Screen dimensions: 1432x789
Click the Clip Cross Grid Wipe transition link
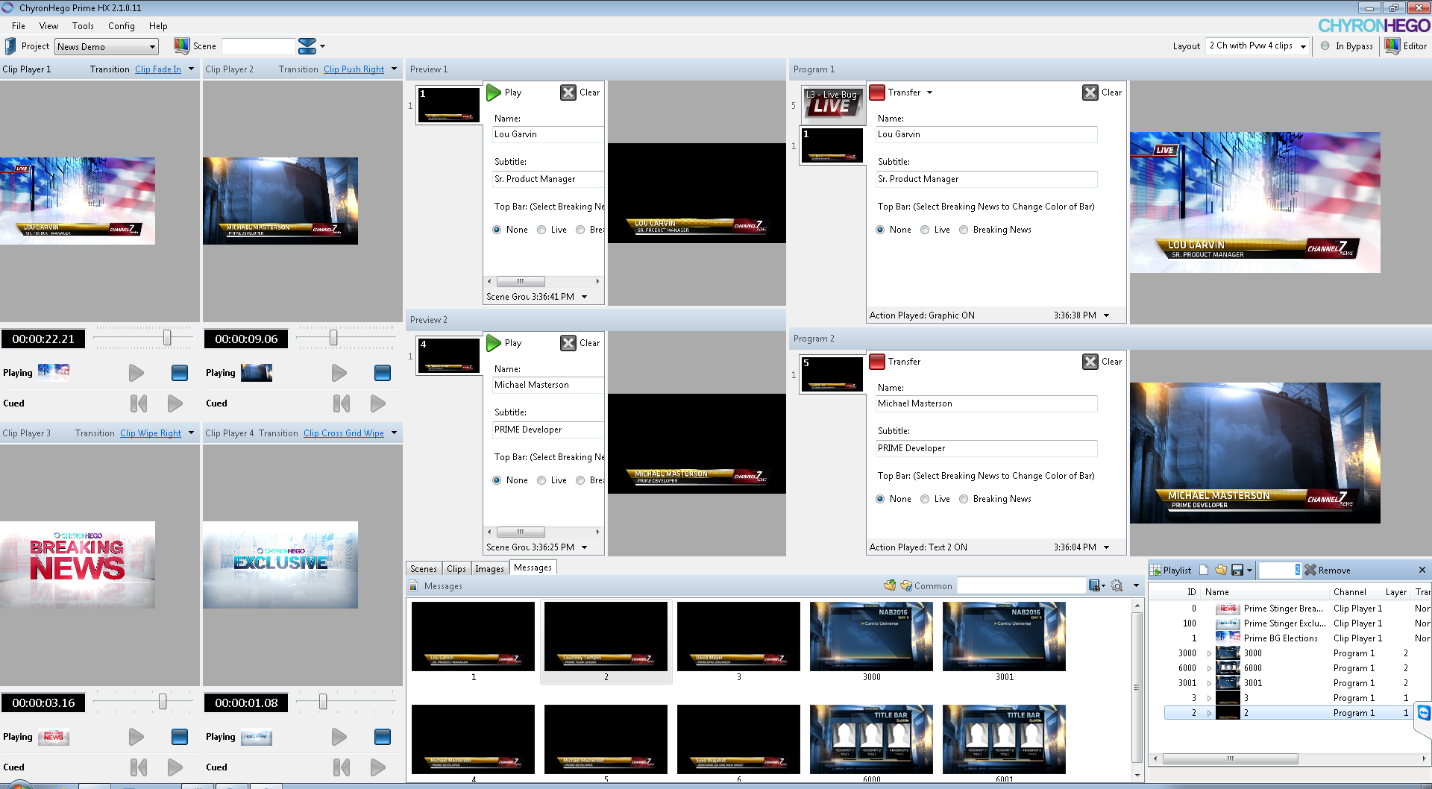click(x=343, y=433)
